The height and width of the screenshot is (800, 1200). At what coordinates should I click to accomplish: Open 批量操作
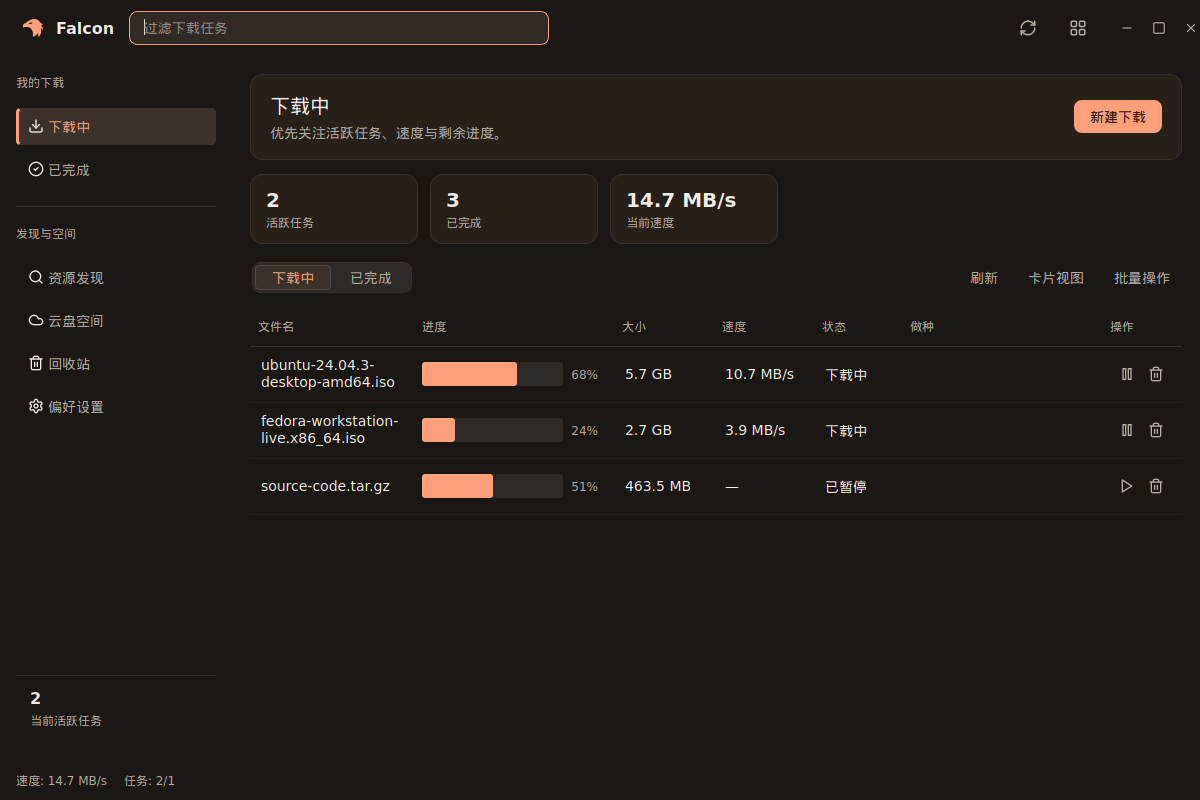point(1142,278)
